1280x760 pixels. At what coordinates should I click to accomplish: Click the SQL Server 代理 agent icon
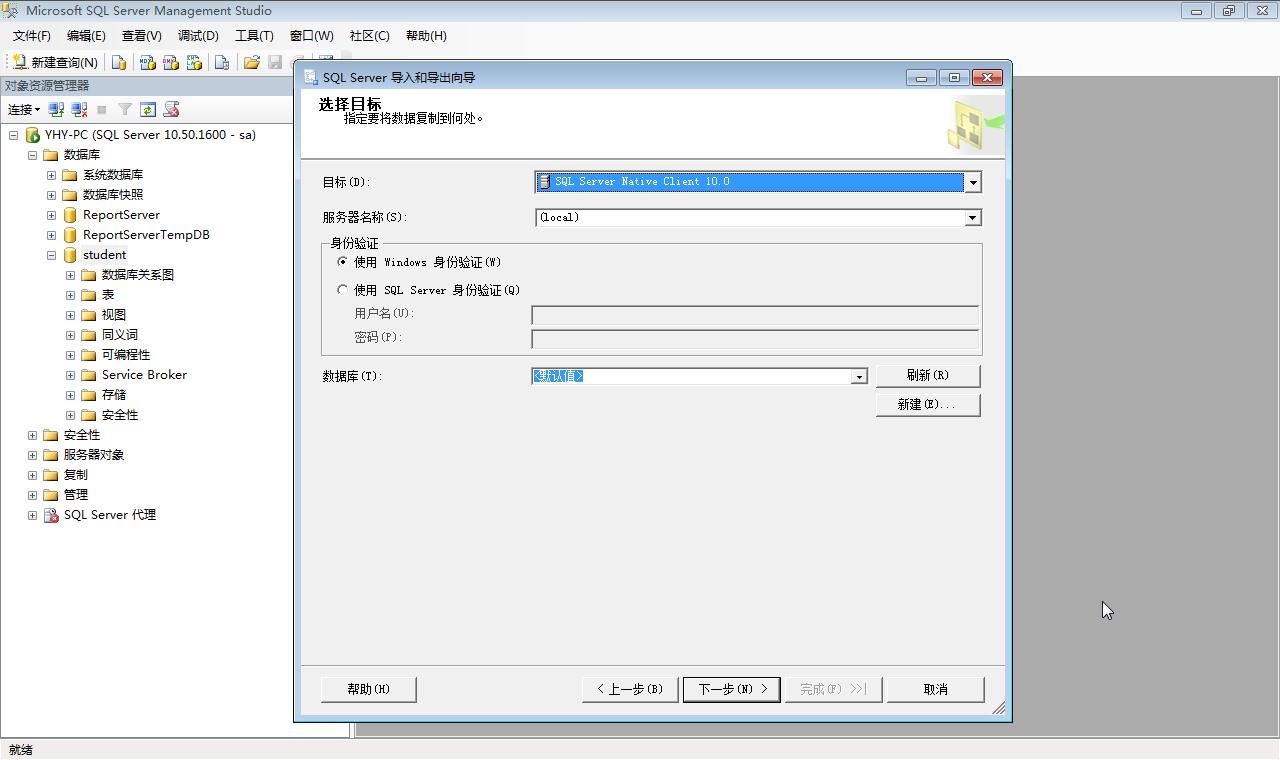pyautogui.click(x=51, y=515)
